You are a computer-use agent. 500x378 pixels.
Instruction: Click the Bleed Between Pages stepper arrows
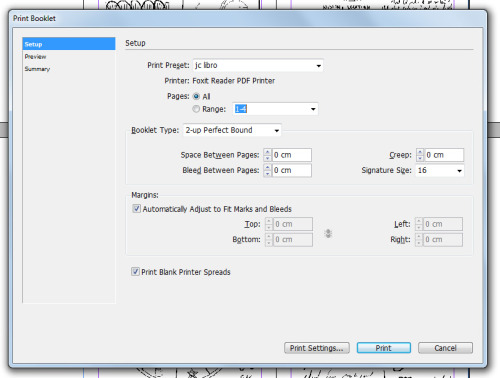[x=268, y=170]
